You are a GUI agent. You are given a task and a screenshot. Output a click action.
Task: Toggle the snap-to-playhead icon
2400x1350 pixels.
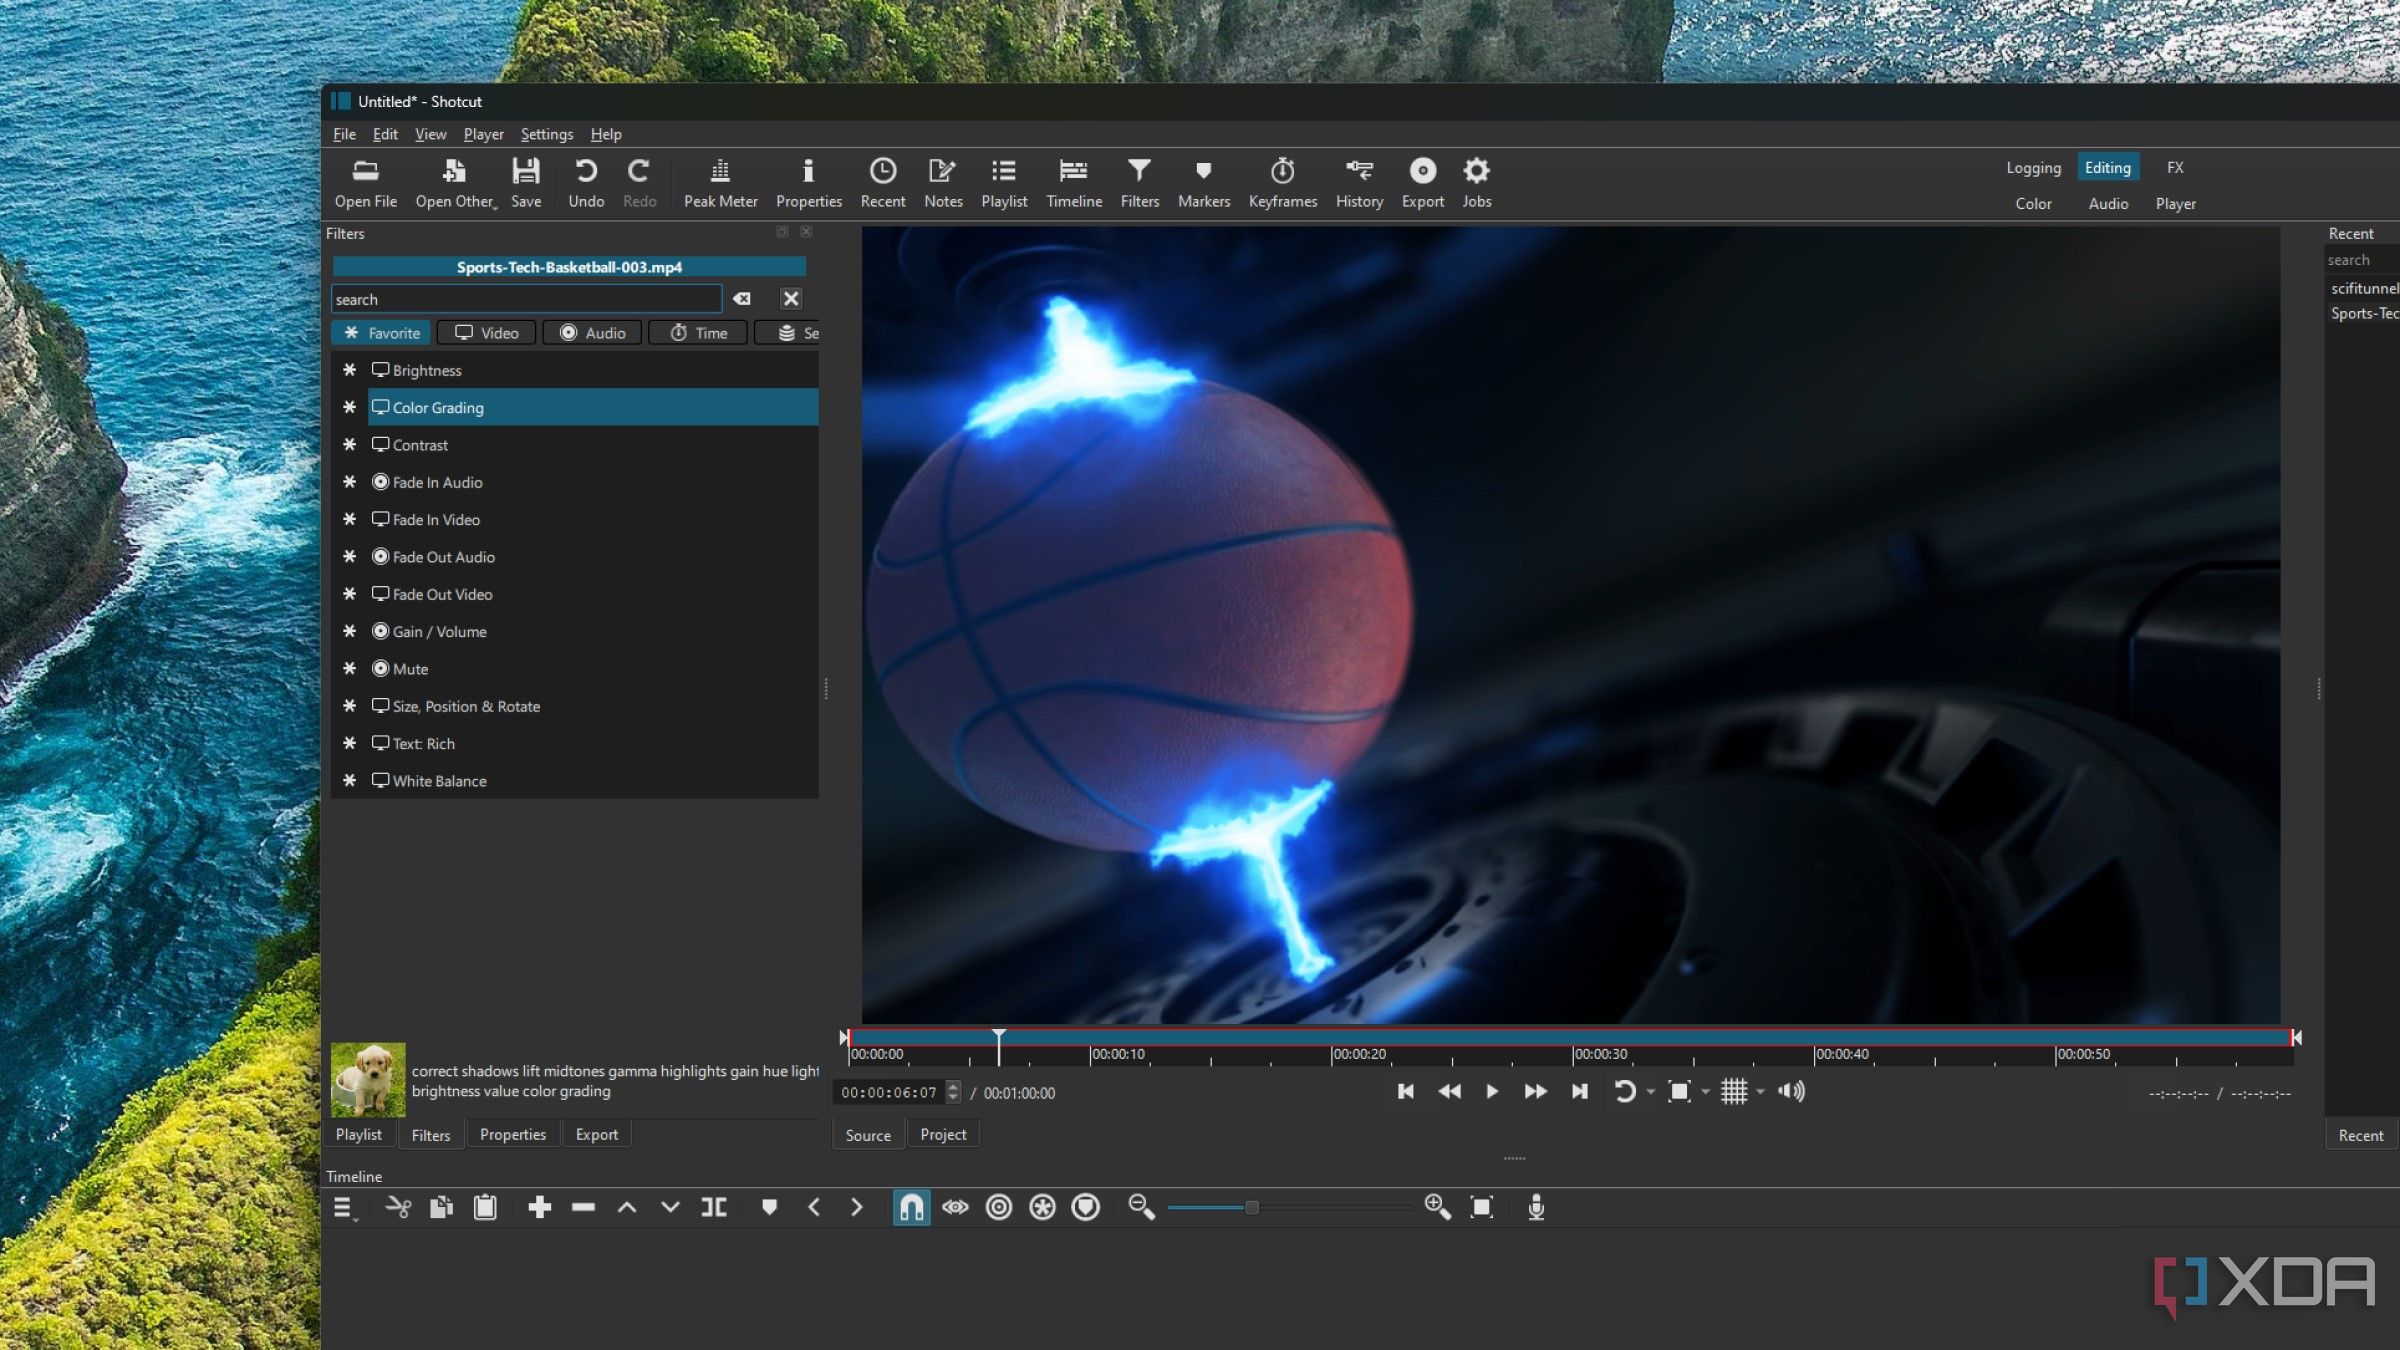pos(910,1207)
